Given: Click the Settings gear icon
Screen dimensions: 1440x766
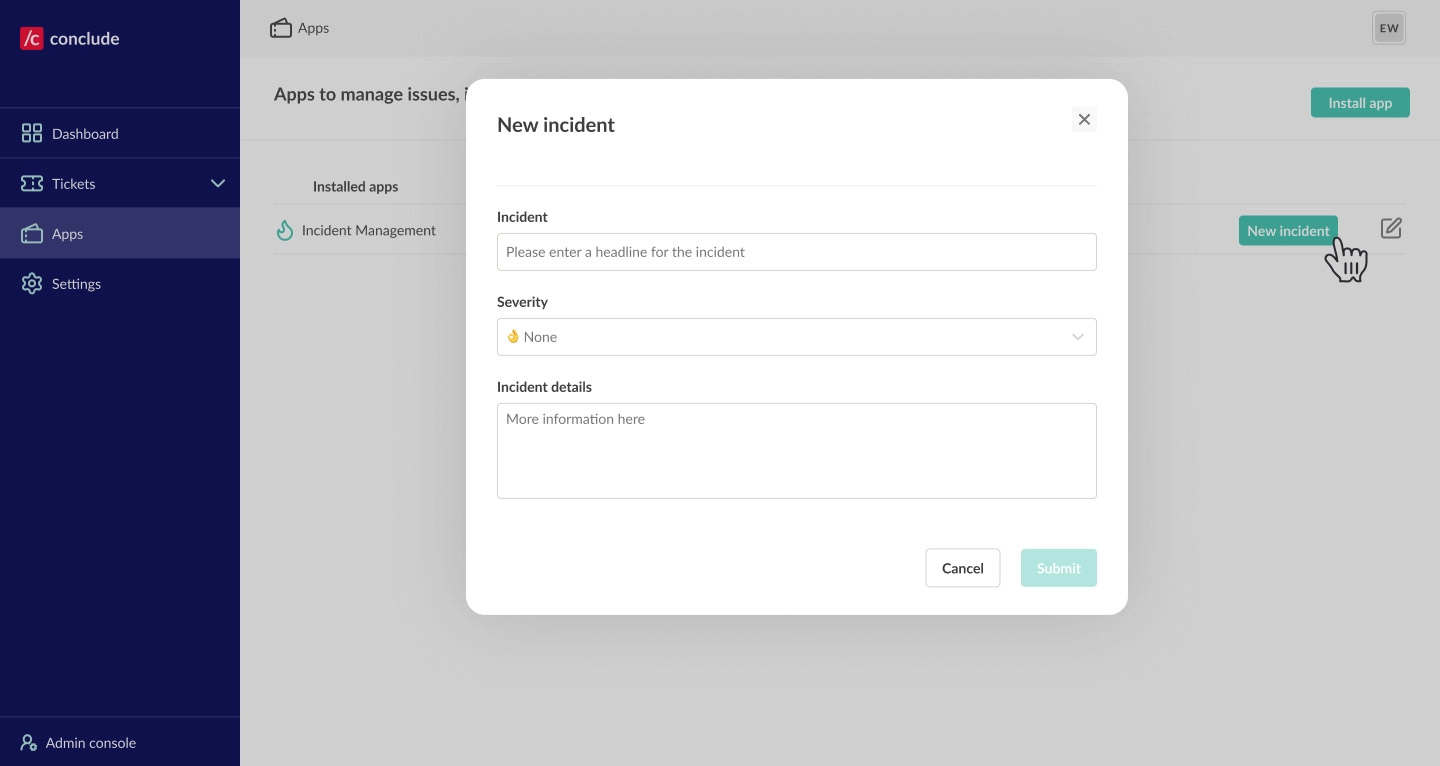Looking at the screenshot, I should 32,284.
